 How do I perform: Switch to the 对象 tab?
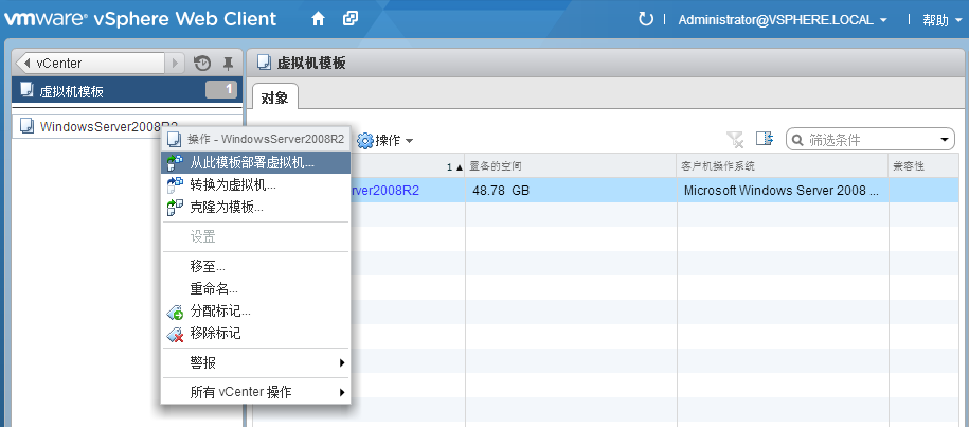(x=275, y=97)
